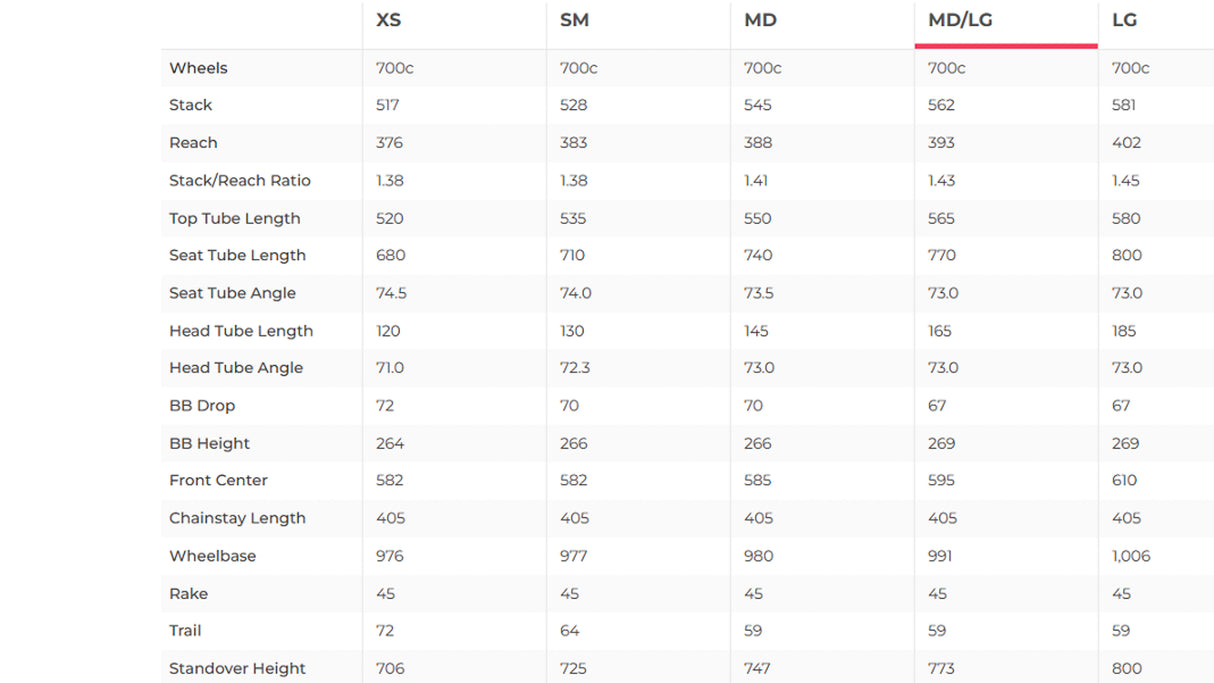Screen dimensions: 1214x683
Task: Open the LG size tab
Action: [1124, 20]
